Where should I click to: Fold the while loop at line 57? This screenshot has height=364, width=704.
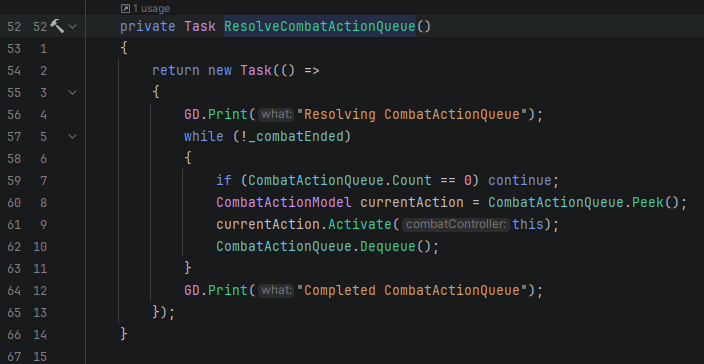73,136
